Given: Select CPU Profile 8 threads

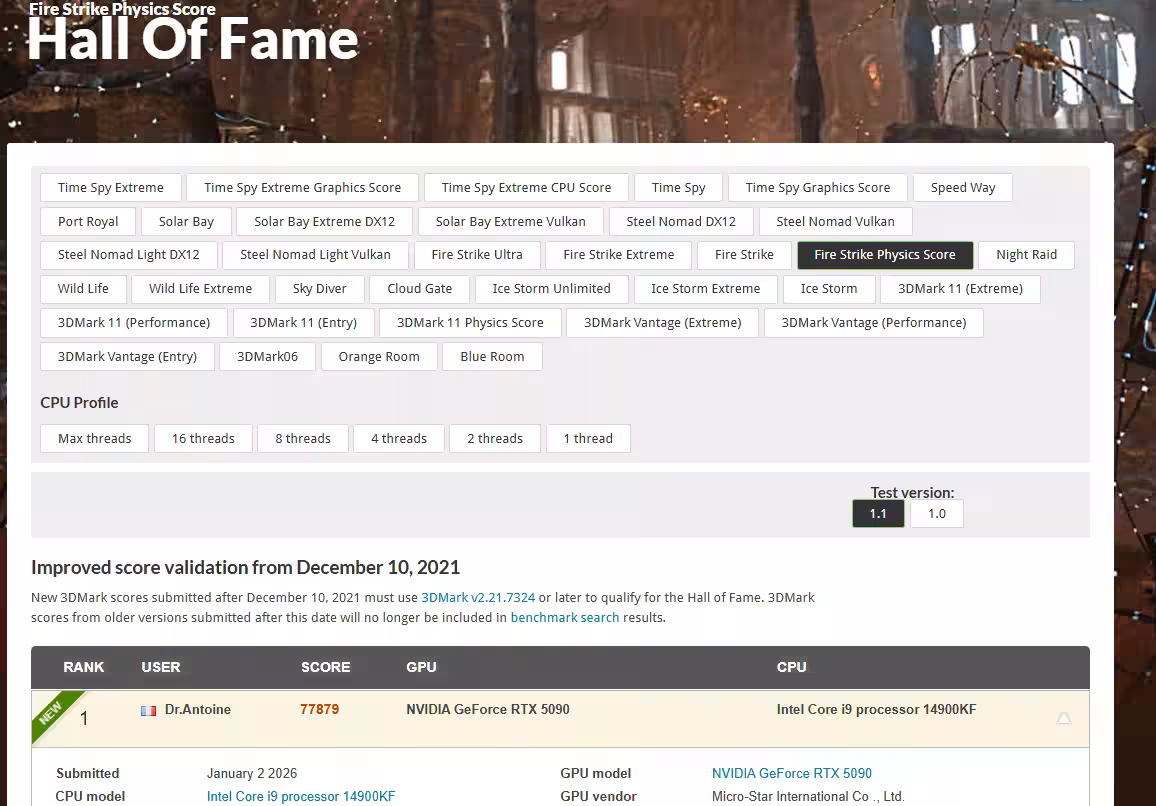Looking at the screenshot, I should pyautogui.click(x=302, y=439).
